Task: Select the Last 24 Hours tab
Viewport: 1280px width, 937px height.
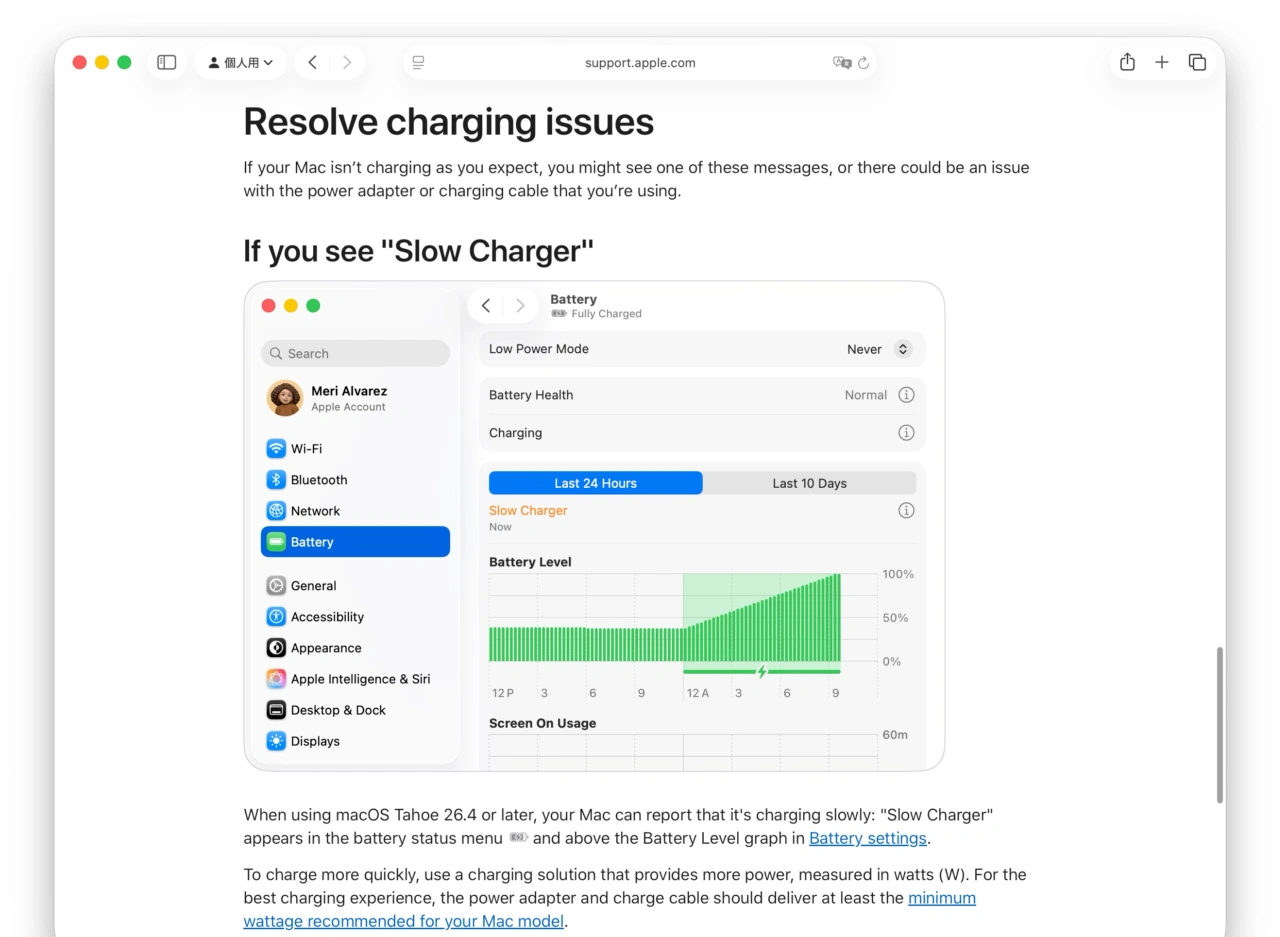Action: 595,483
